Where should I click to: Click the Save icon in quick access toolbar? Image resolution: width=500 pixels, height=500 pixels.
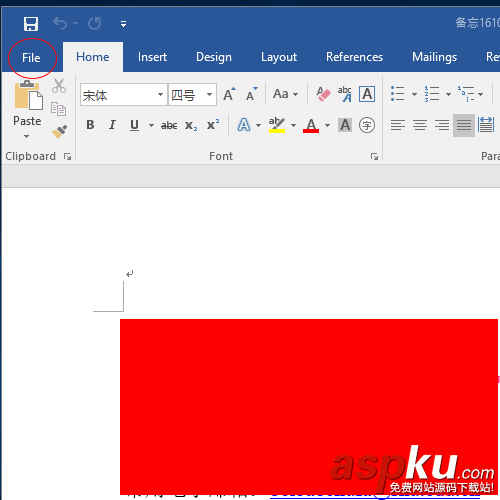click(31, 24)
